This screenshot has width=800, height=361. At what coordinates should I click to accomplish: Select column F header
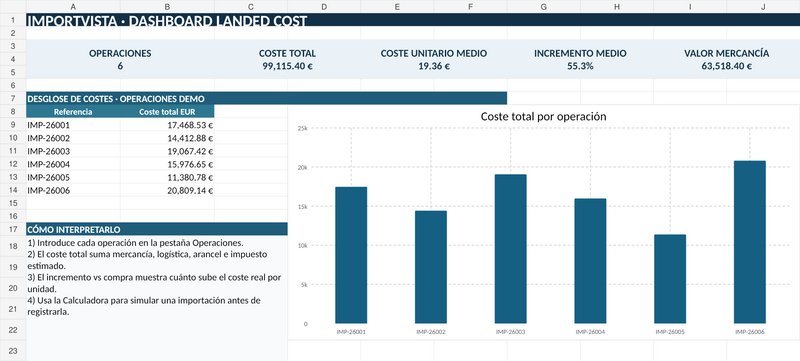(470, 6)
